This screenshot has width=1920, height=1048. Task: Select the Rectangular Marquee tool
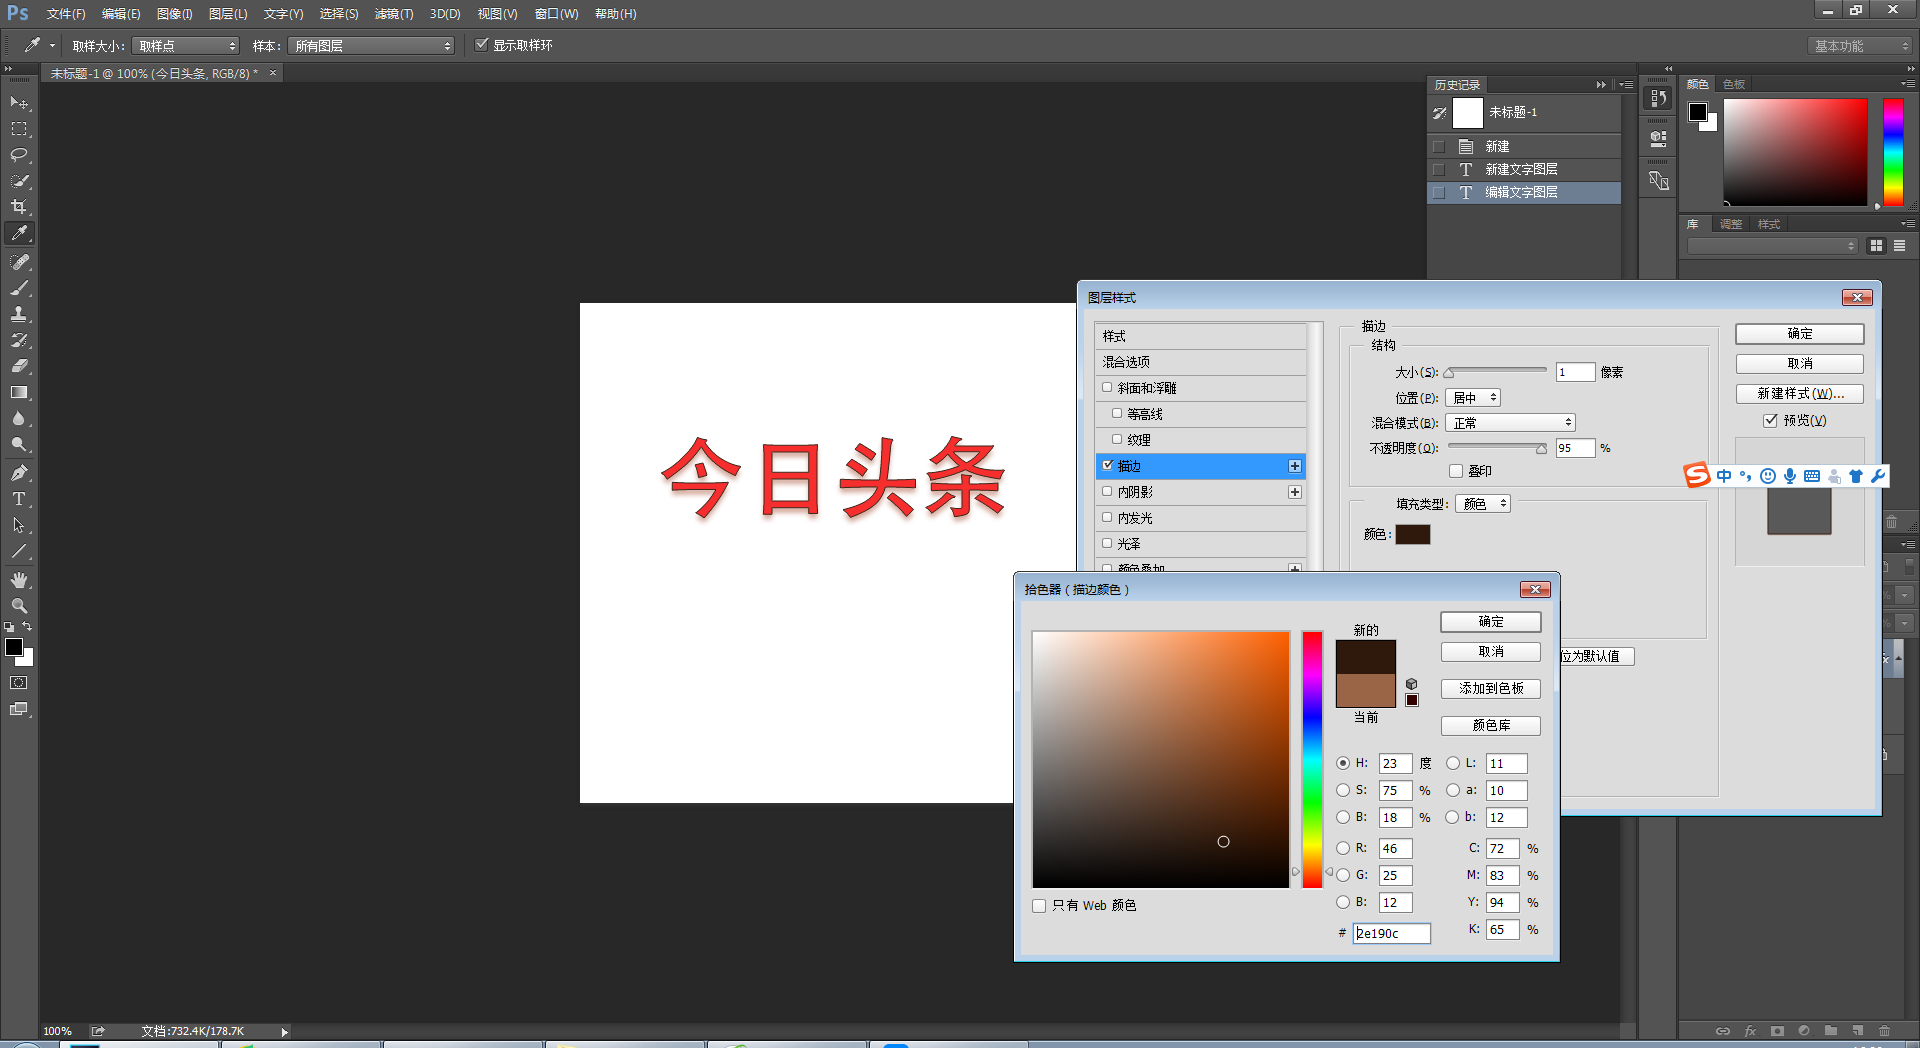coord(19,129)
